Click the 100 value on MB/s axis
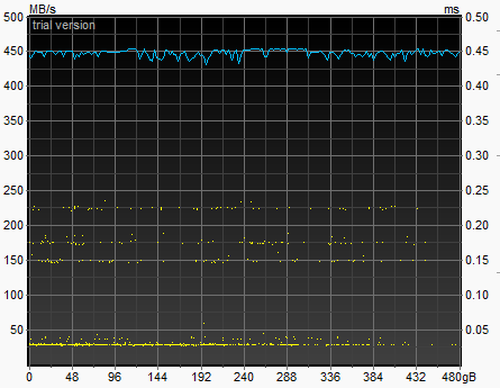This screenshot has height=388, width=500. (13, 295)
